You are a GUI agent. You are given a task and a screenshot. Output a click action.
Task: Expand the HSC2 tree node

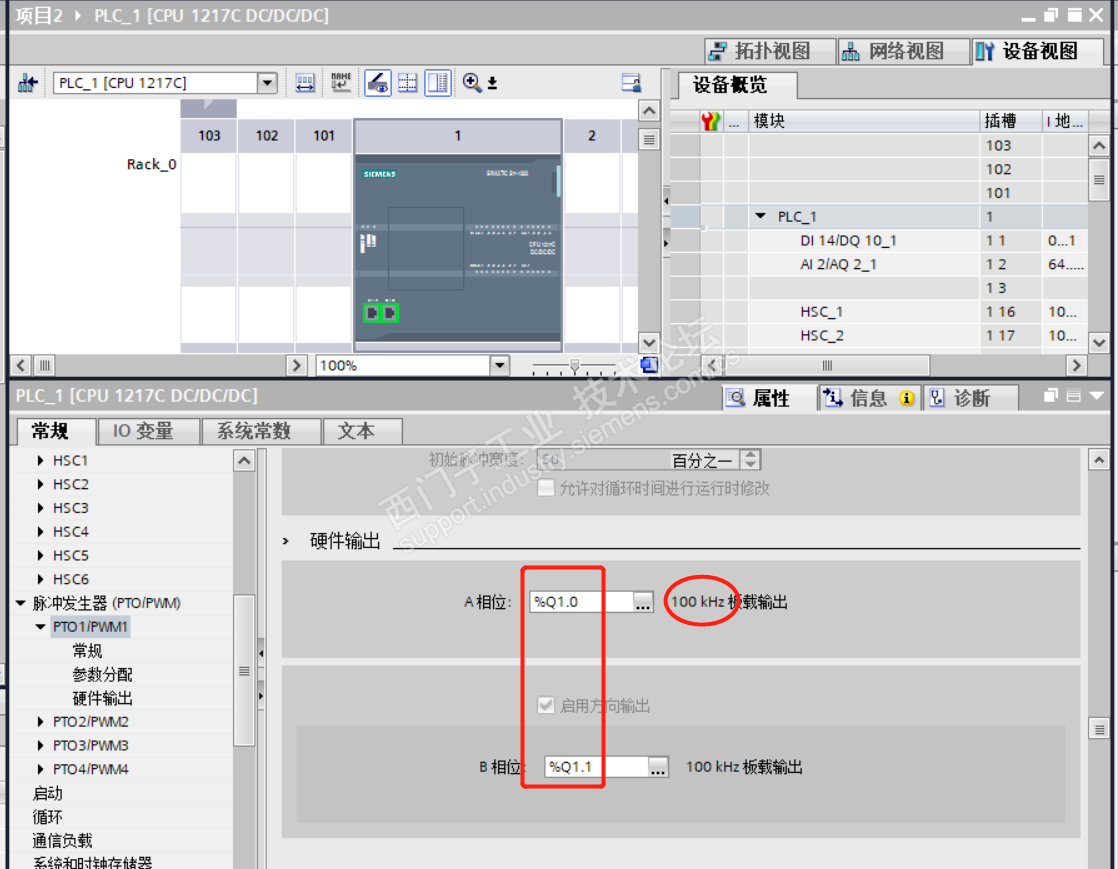pos(40,485)
